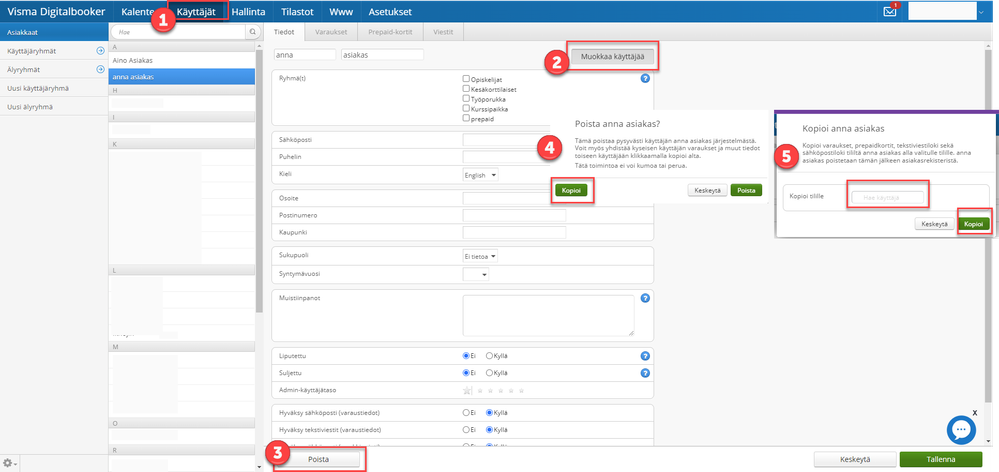Image resolution: width=999 pixels, height=472 pixels.
Task: Select Ei for Hyväksy sähköposti (varaustiedot)
Action: (466, 412)
